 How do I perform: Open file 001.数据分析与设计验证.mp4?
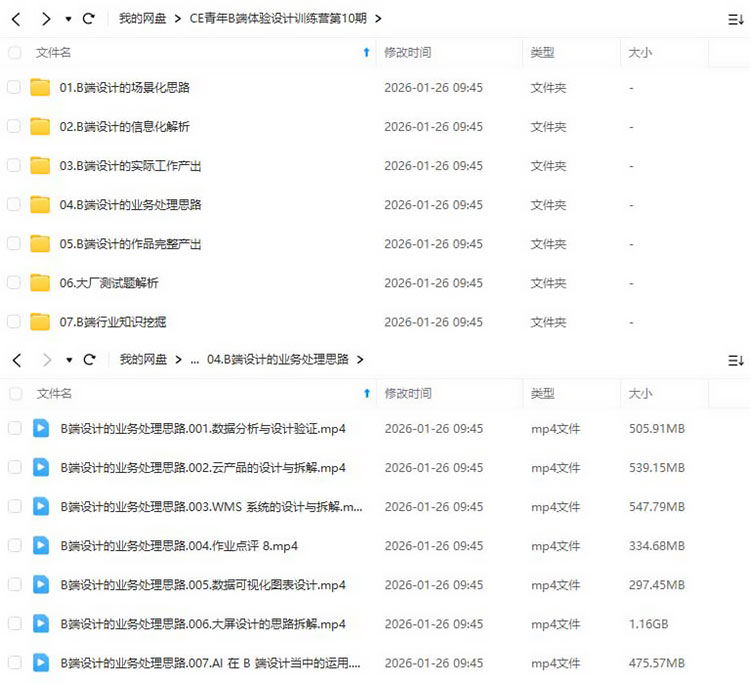tap(203, 429)
